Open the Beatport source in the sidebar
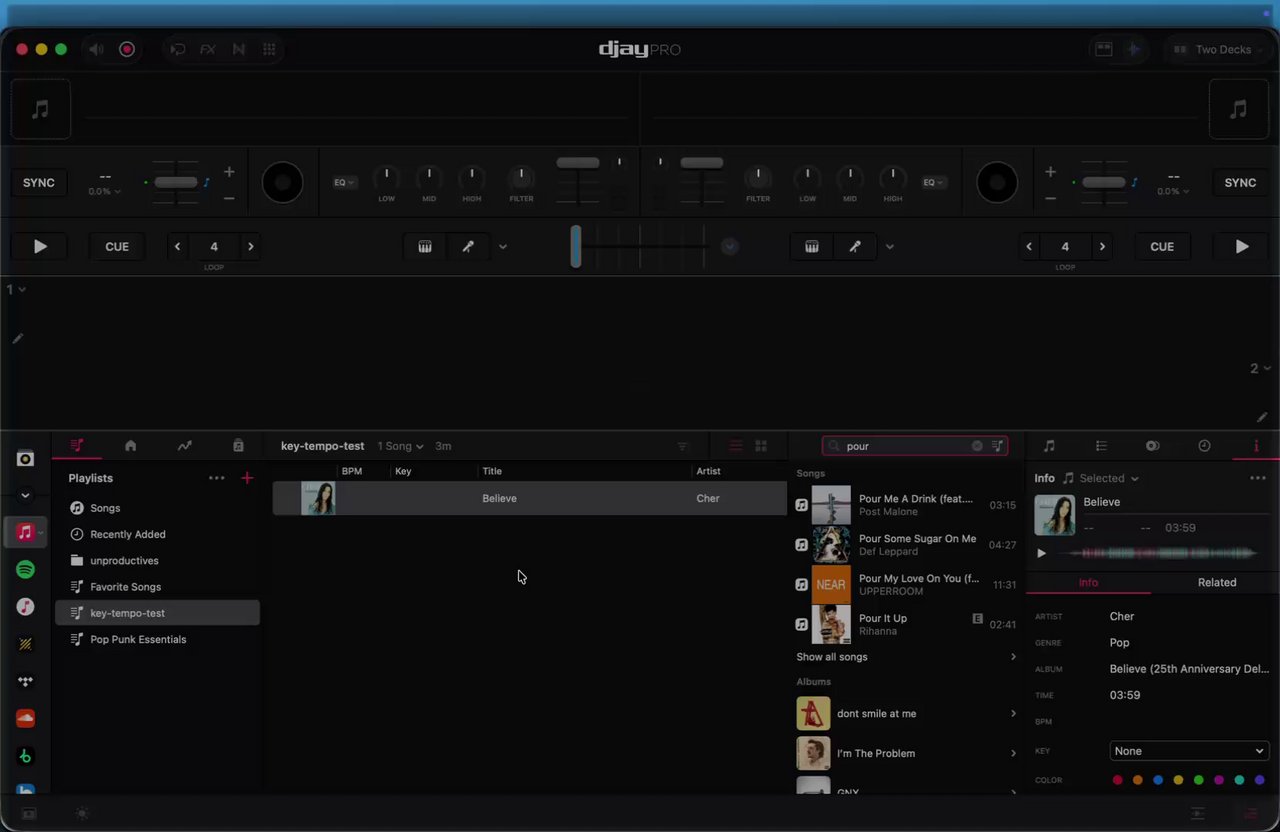1280x832 pixels. tap(25, 757)
